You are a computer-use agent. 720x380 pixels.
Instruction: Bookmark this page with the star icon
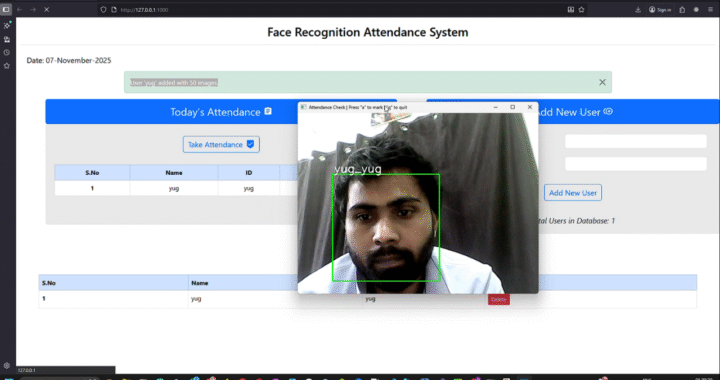pos(581,10)
